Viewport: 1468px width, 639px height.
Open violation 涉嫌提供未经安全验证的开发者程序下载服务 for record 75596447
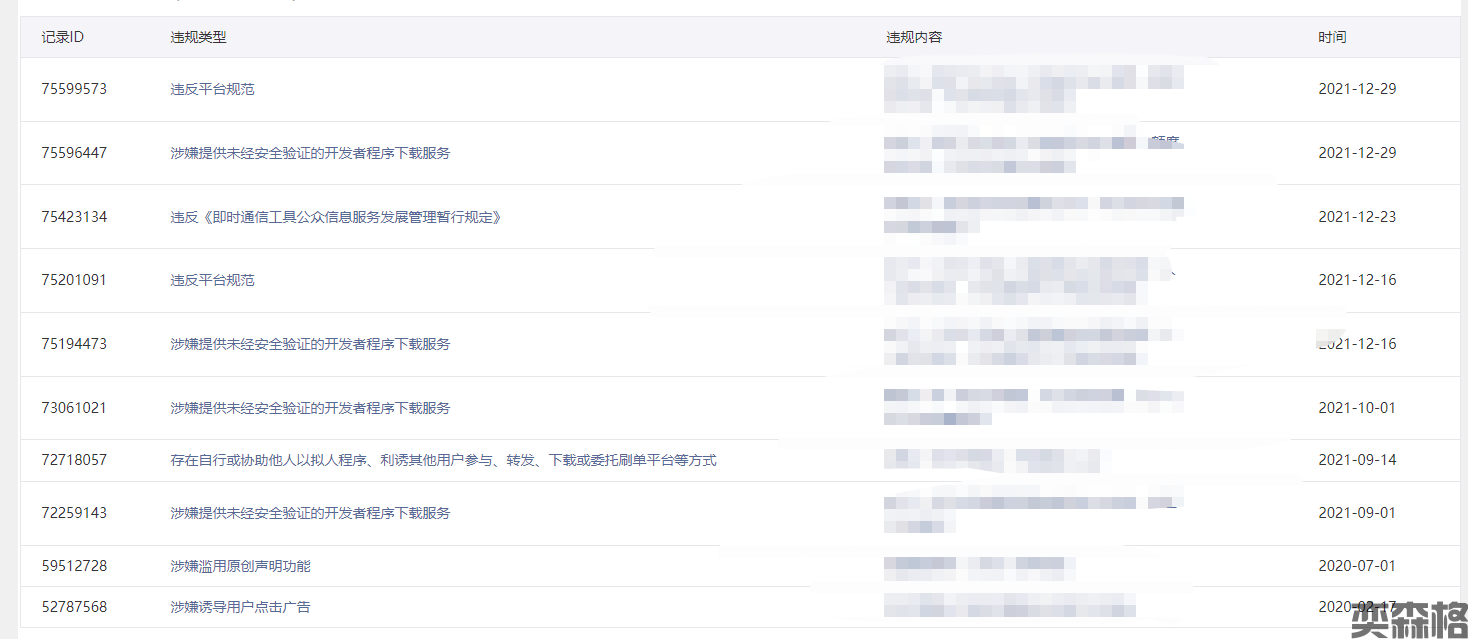point(310,153)
